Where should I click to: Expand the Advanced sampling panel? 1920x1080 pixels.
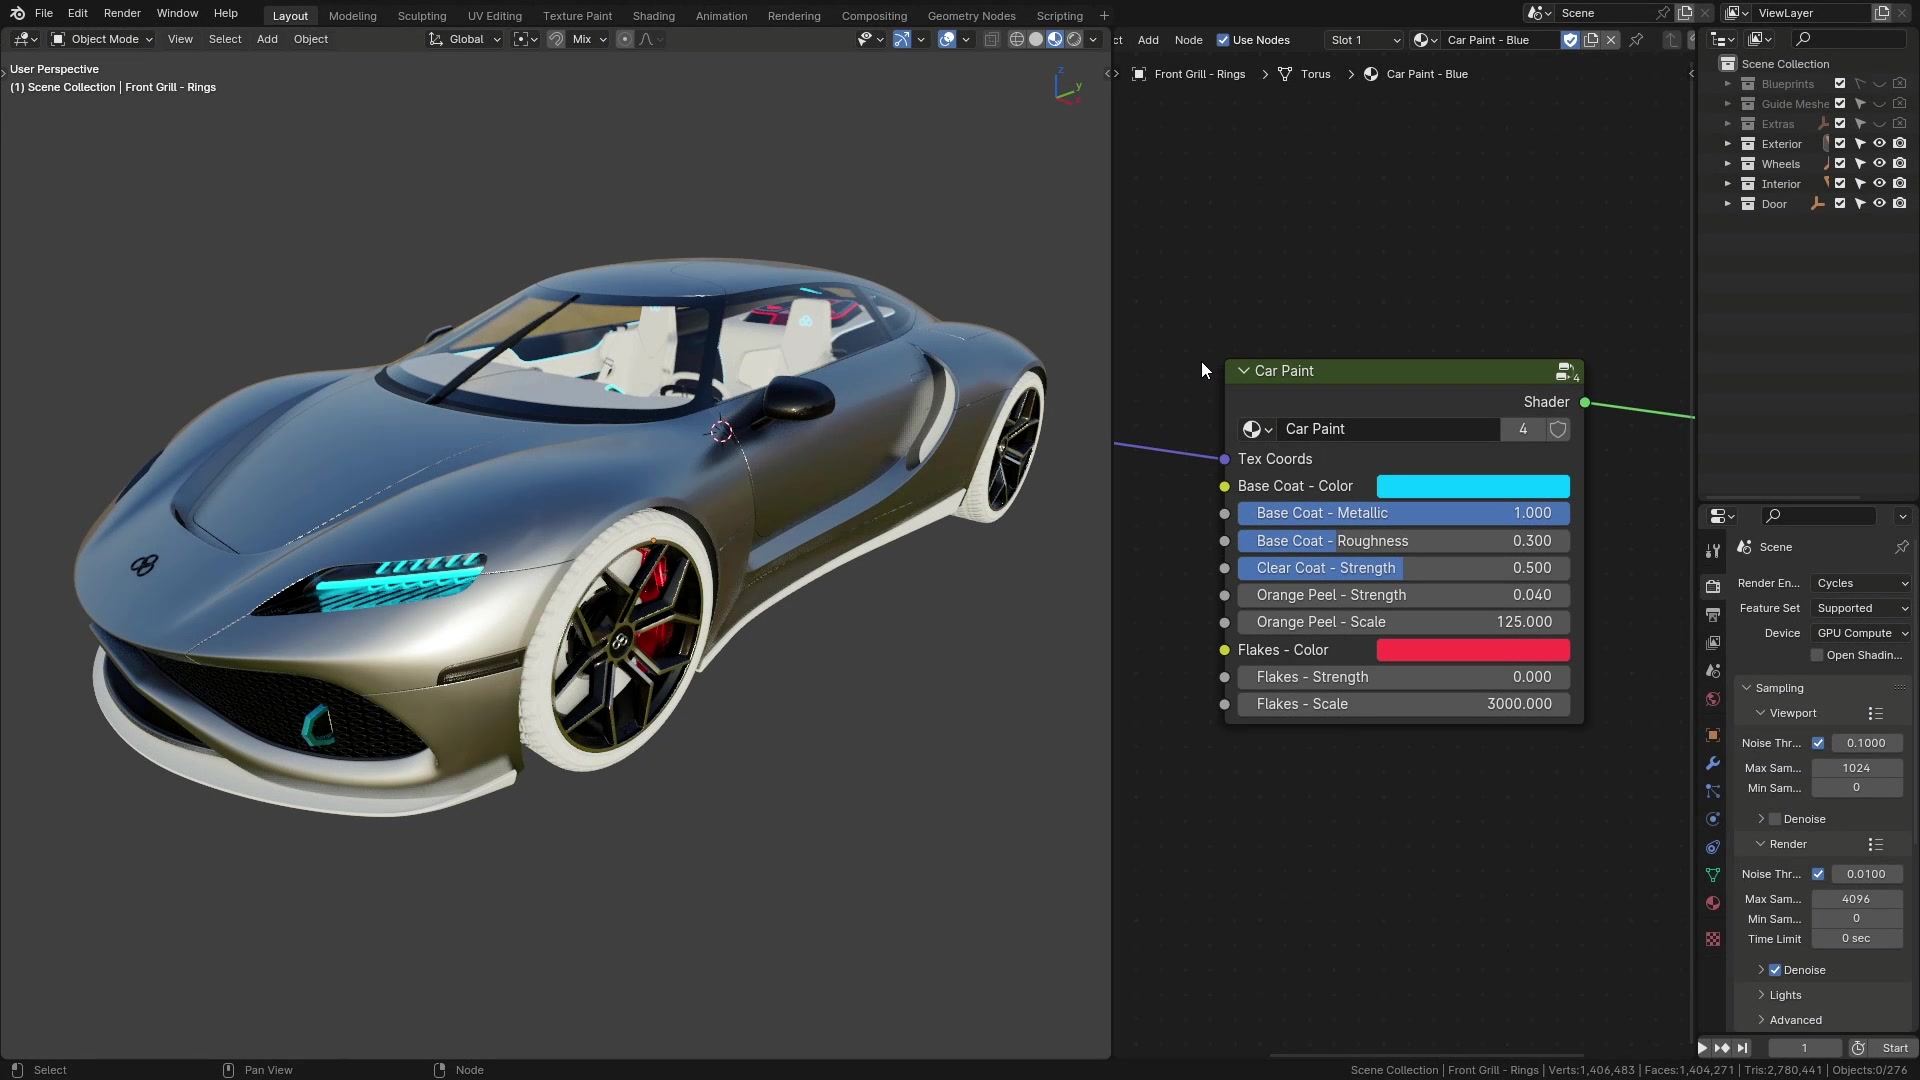1795,1020
